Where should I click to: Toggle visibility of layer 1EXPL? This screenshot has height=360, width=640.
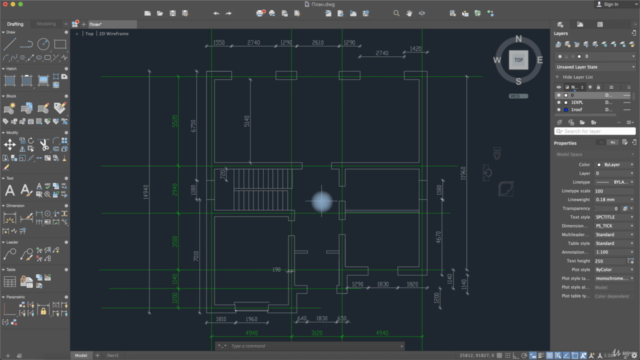(x=559, y=102)
